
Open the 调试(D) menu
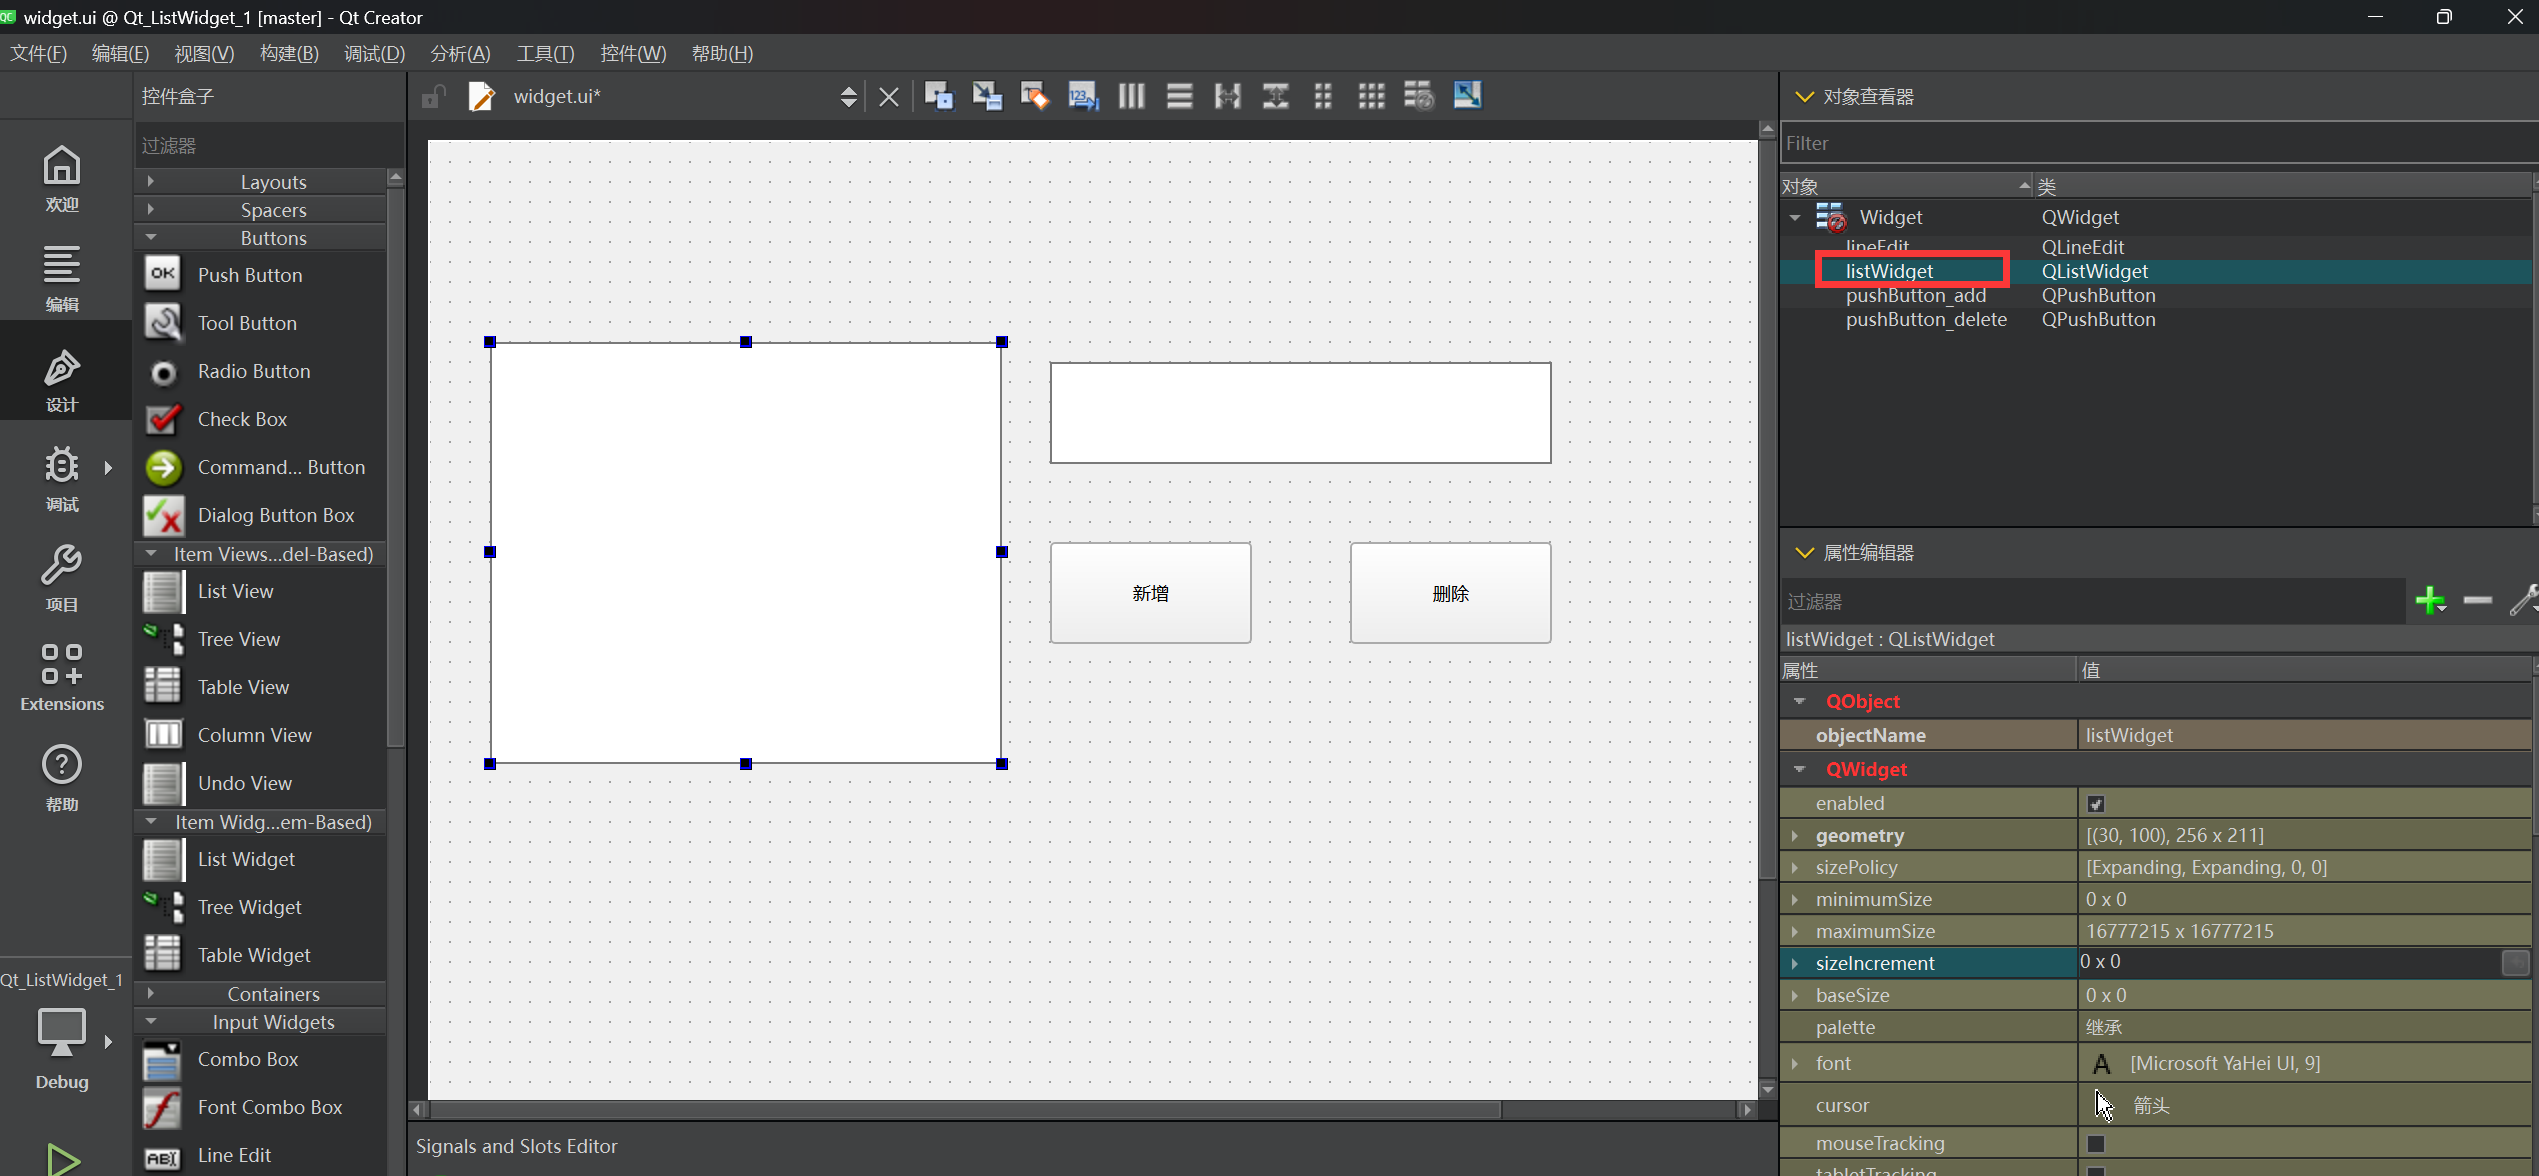click(374, 53)
